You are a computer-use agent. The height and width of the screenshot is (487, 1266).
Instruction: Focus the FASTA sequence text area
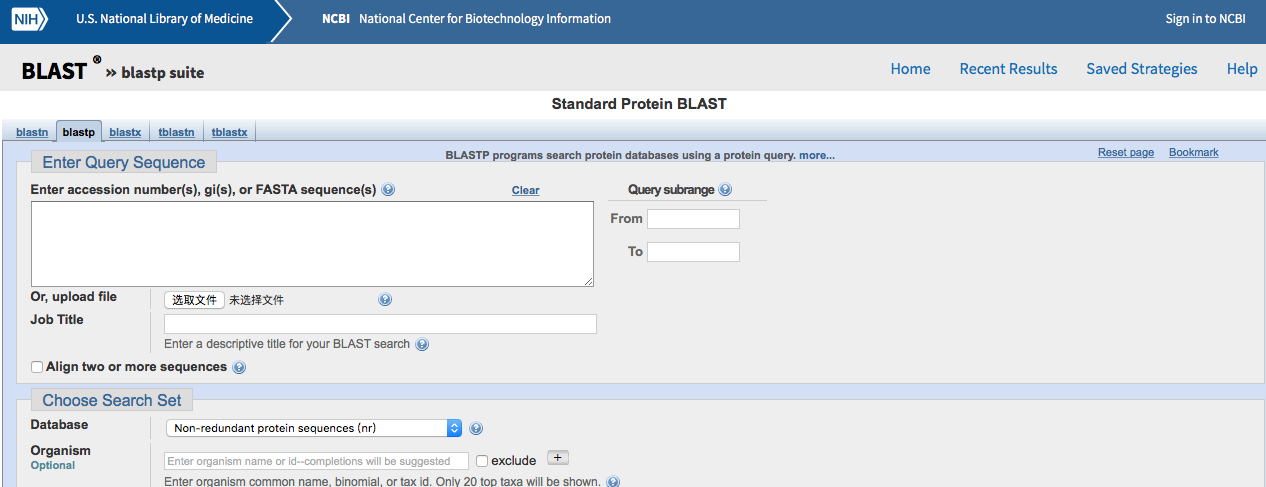tap(312, 244)
